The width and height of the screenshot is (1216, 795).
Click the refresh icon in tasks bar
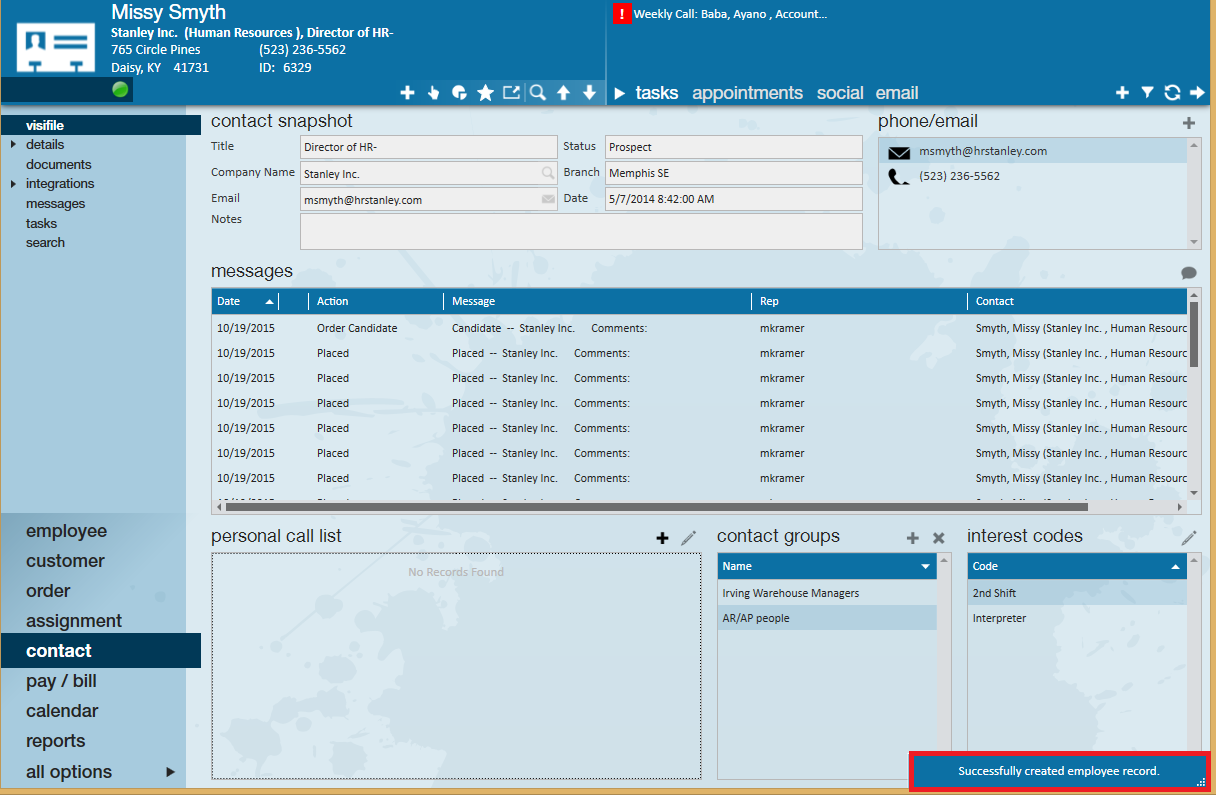[x=1172, y=93]
